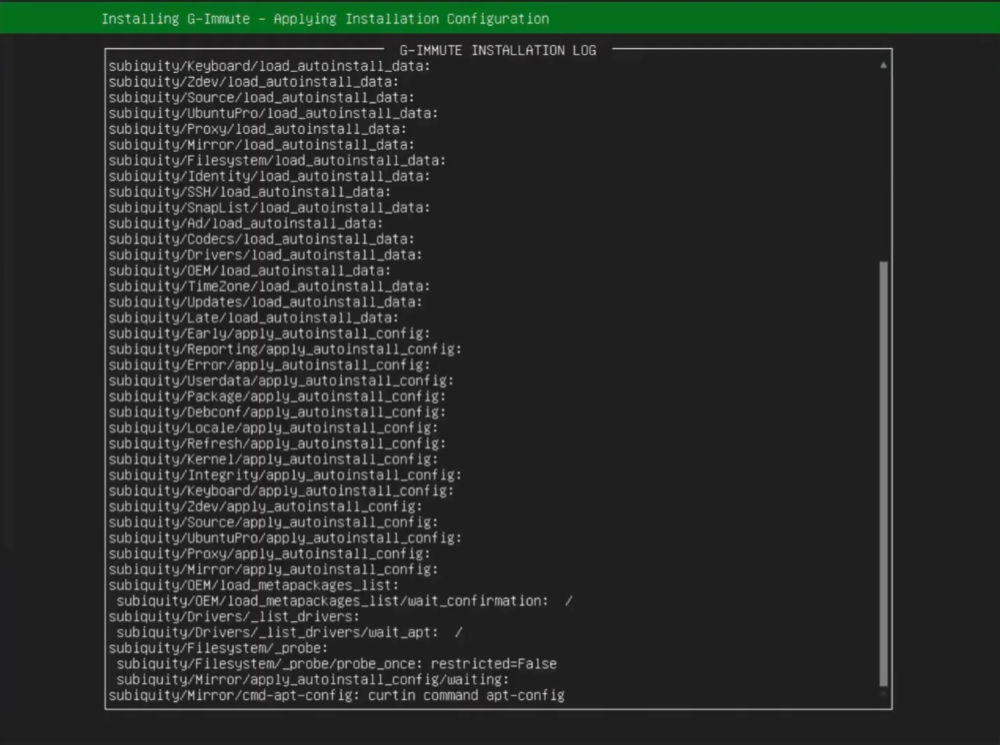Select line 'subiquity/Mirror/apply_autoinstall_config:'
This screenshot has height=745, width=1000.
273,570
